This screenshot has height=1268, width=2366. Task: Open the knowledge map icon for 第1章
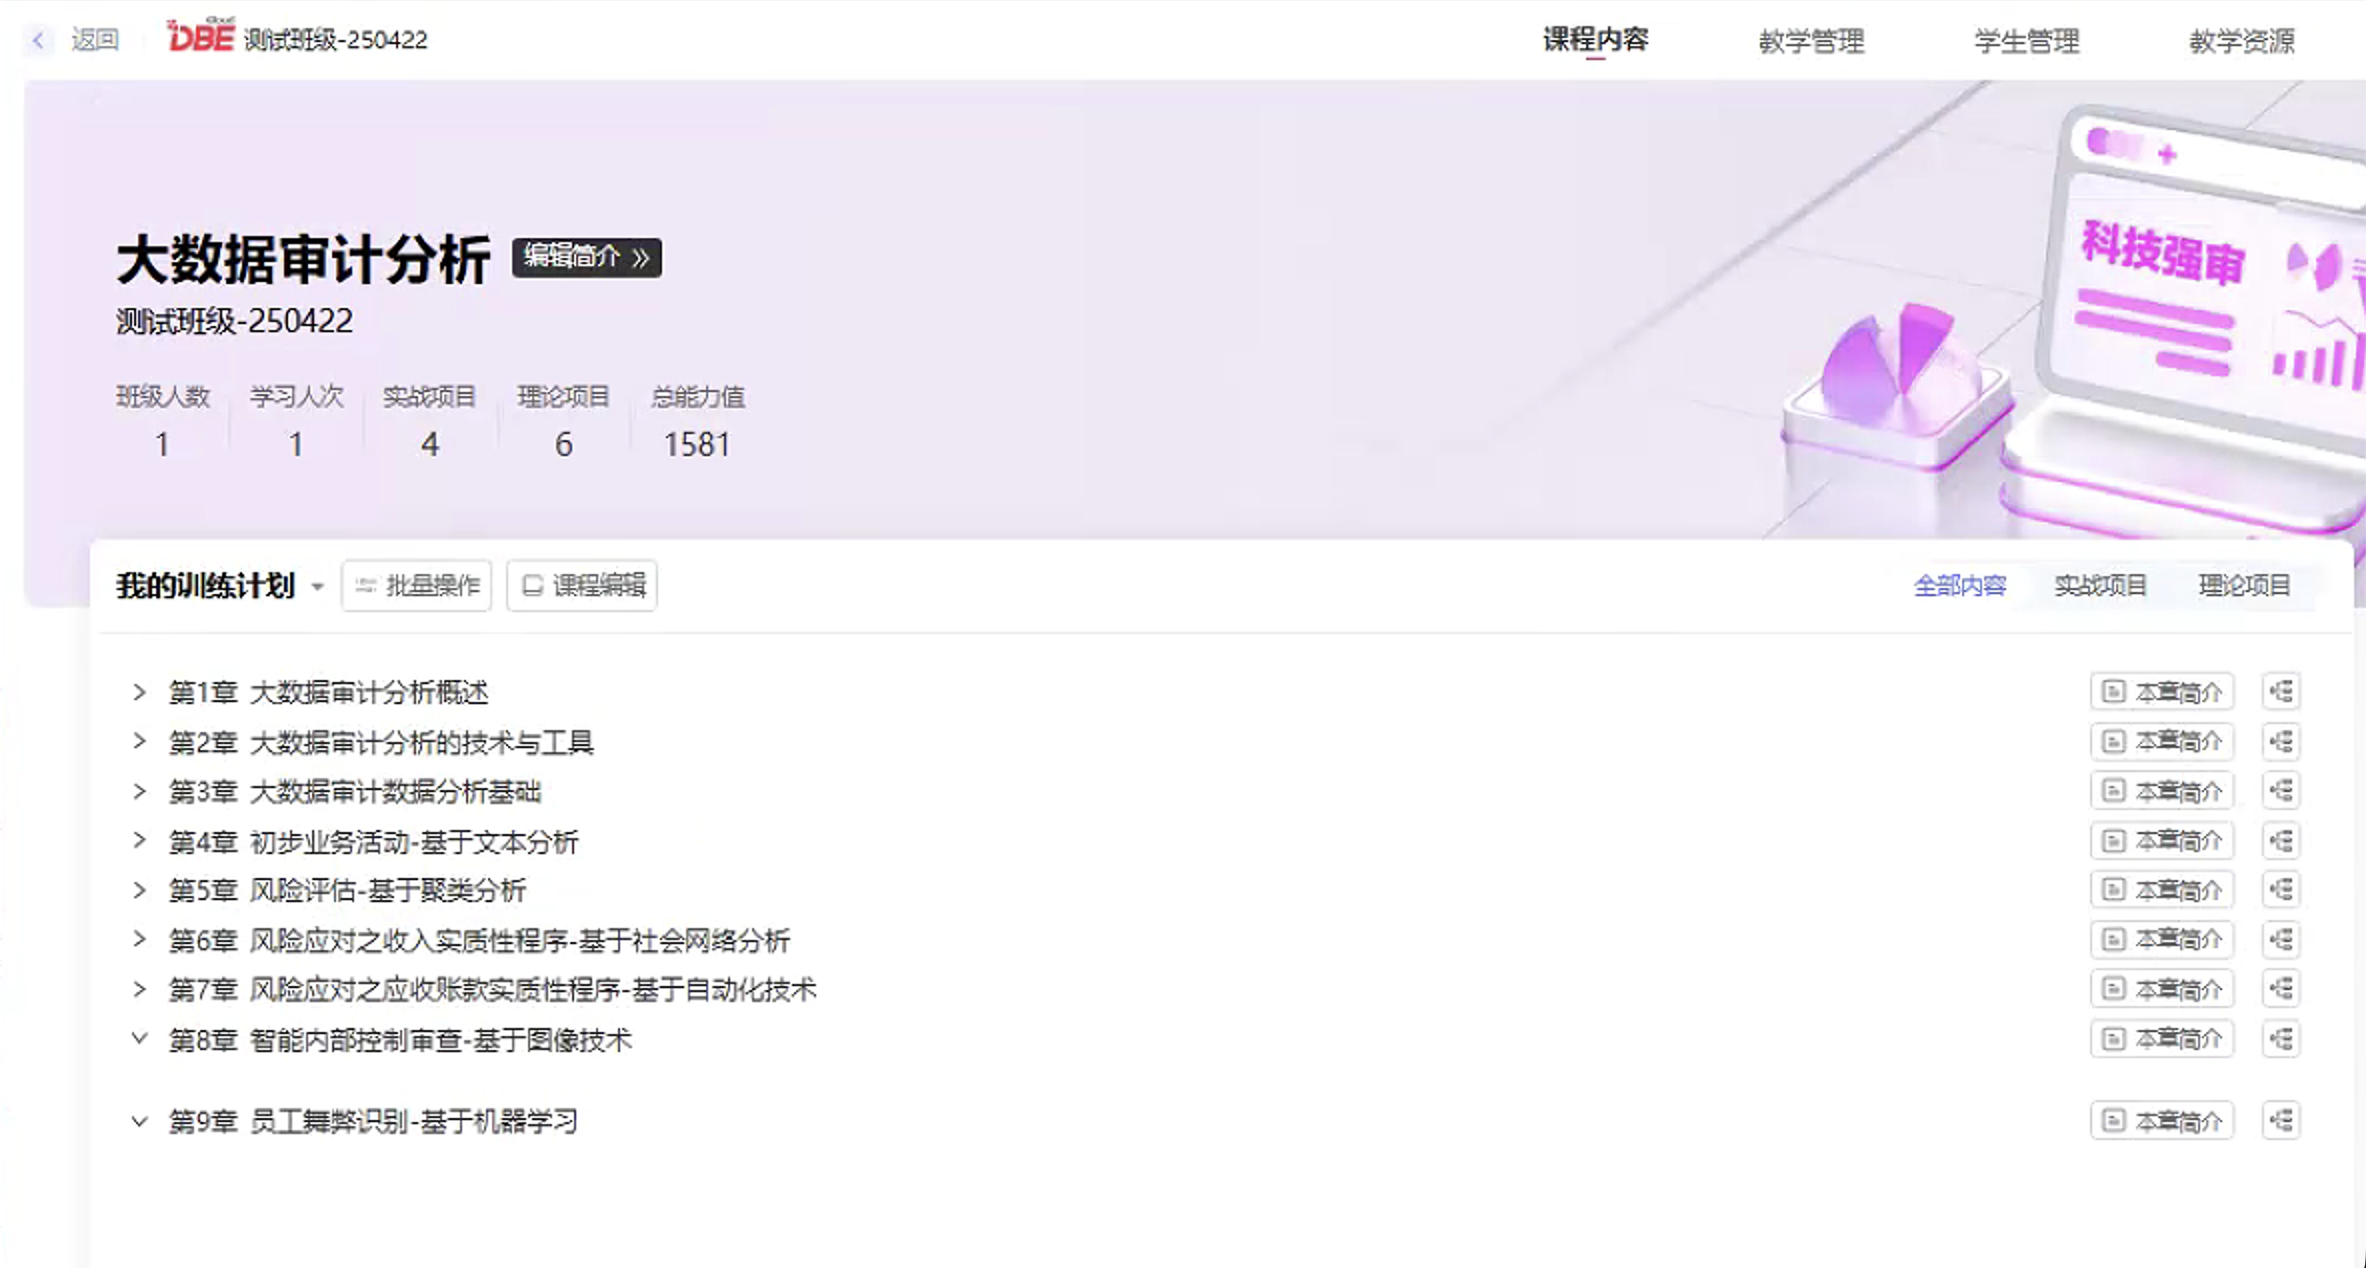coord(2281,691)
